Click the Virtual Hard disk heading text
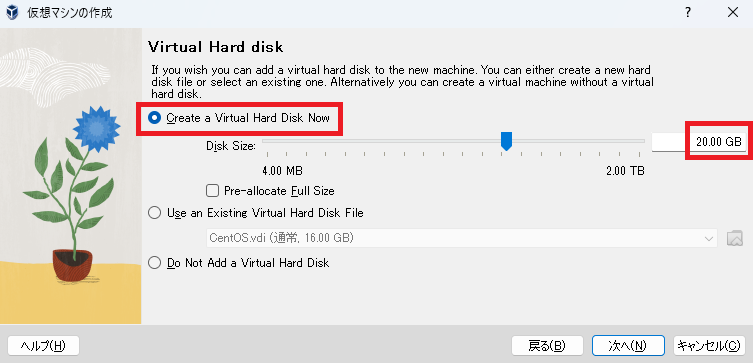This screenshot has width=753, height=363. pos(216,47)
